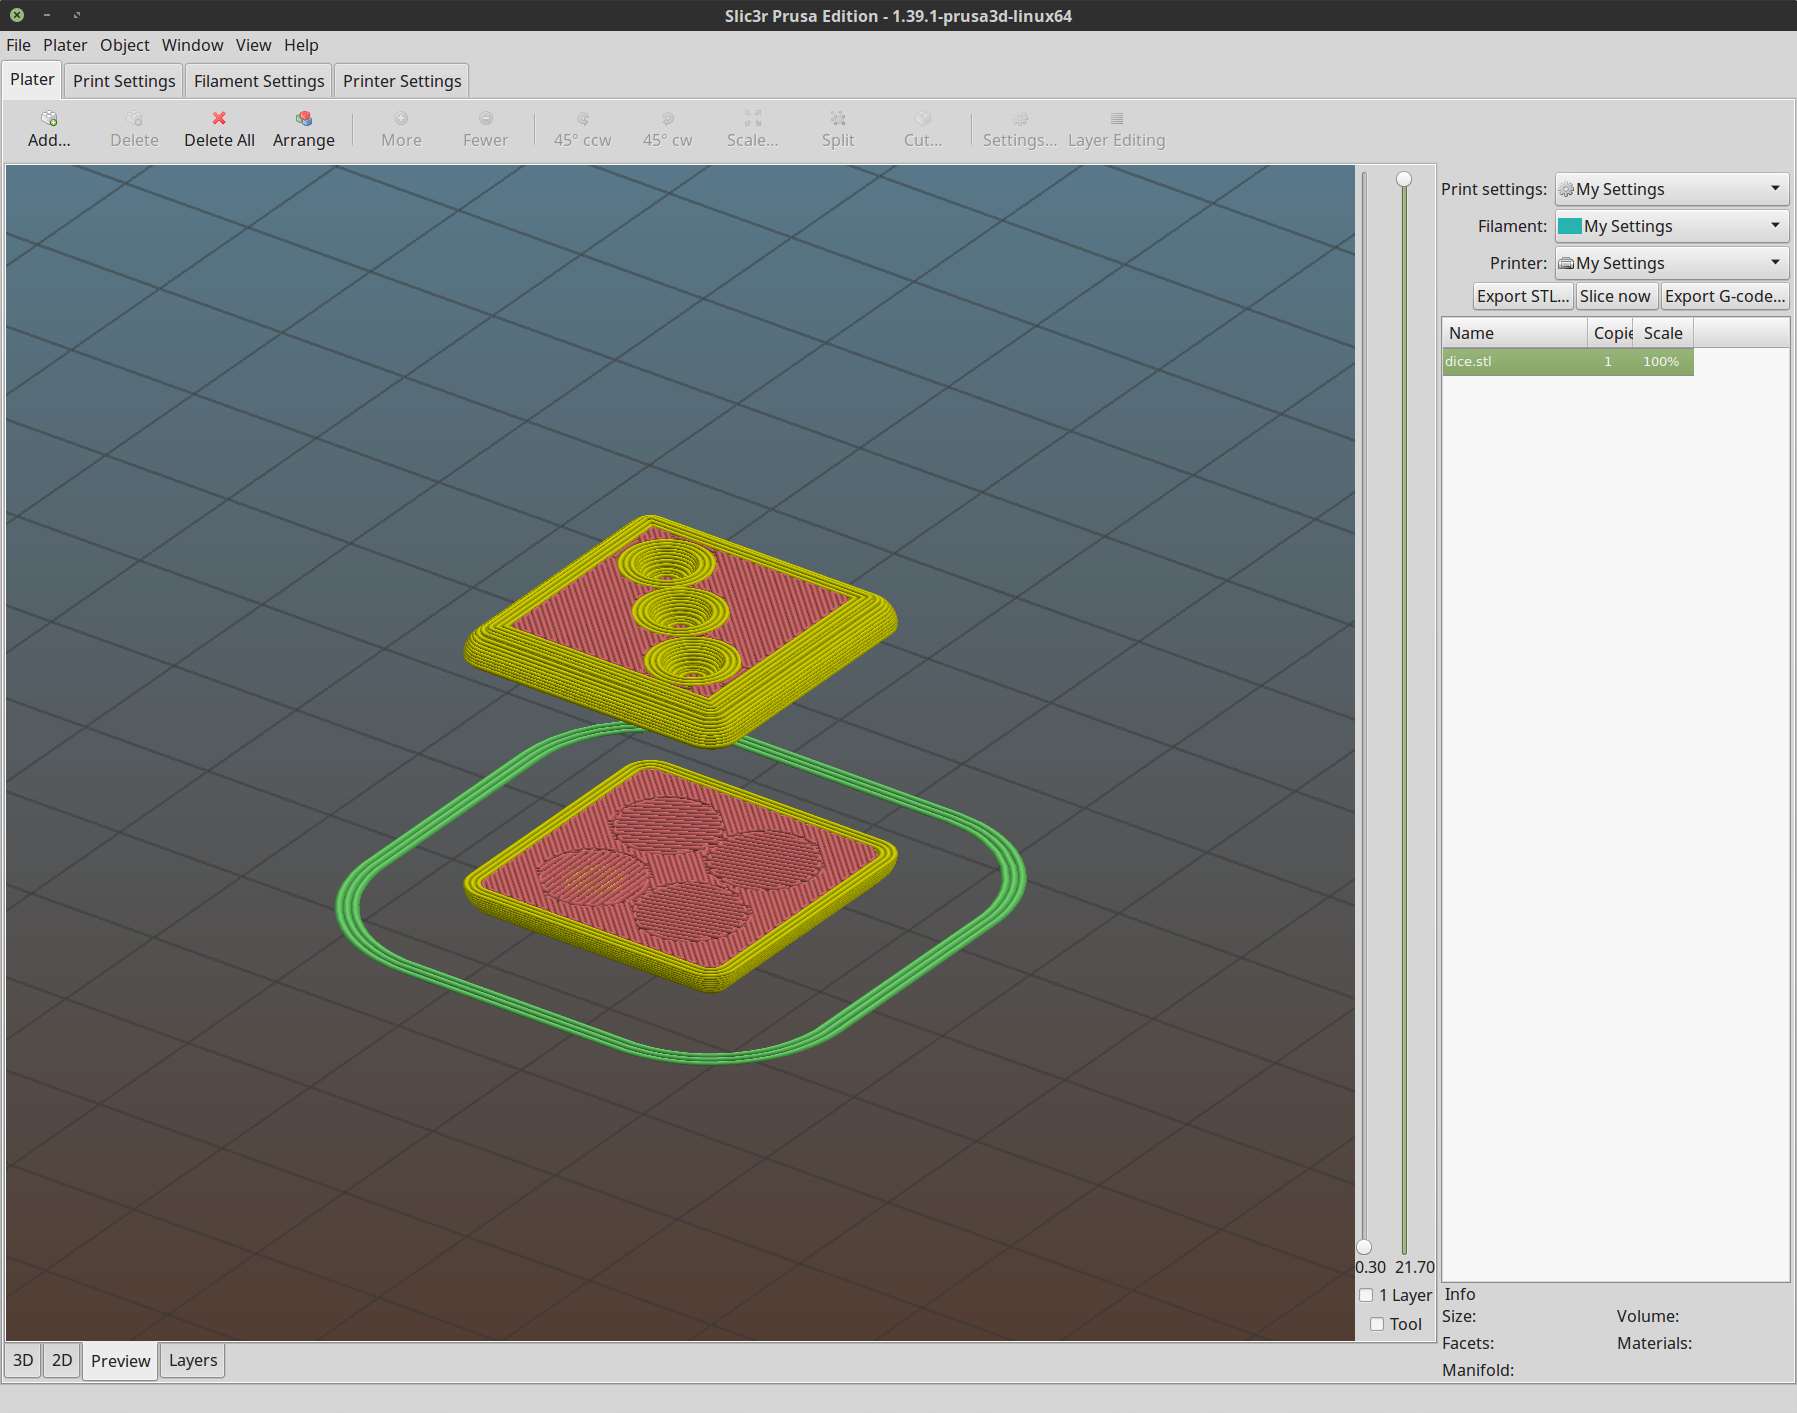Screen dimensions: 1797x1413
Task: Open object Settings... toolbar icon
Action: (x=1020, y=119)
